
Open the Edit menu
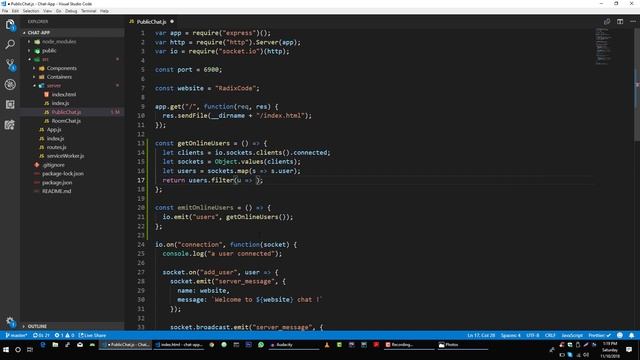click(15, 11)
